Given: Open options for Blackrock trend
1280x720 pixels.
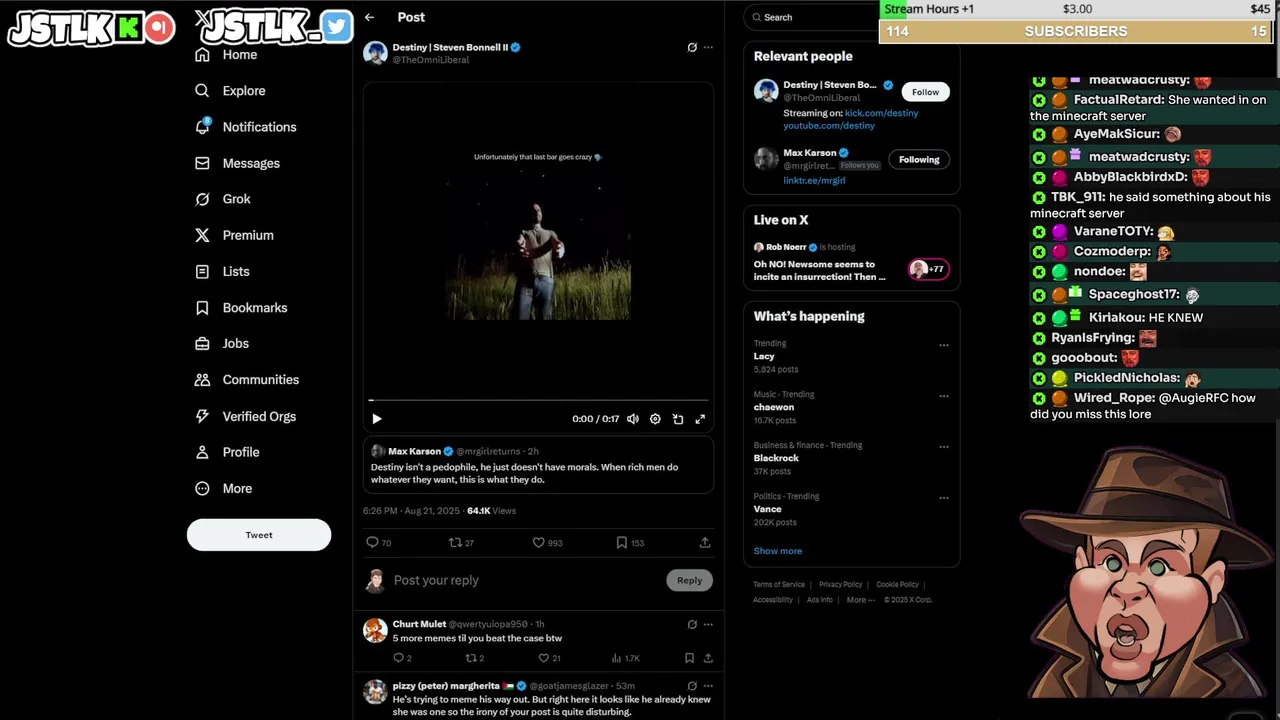Looking at the screenshot, I should [x=943, y=447].
